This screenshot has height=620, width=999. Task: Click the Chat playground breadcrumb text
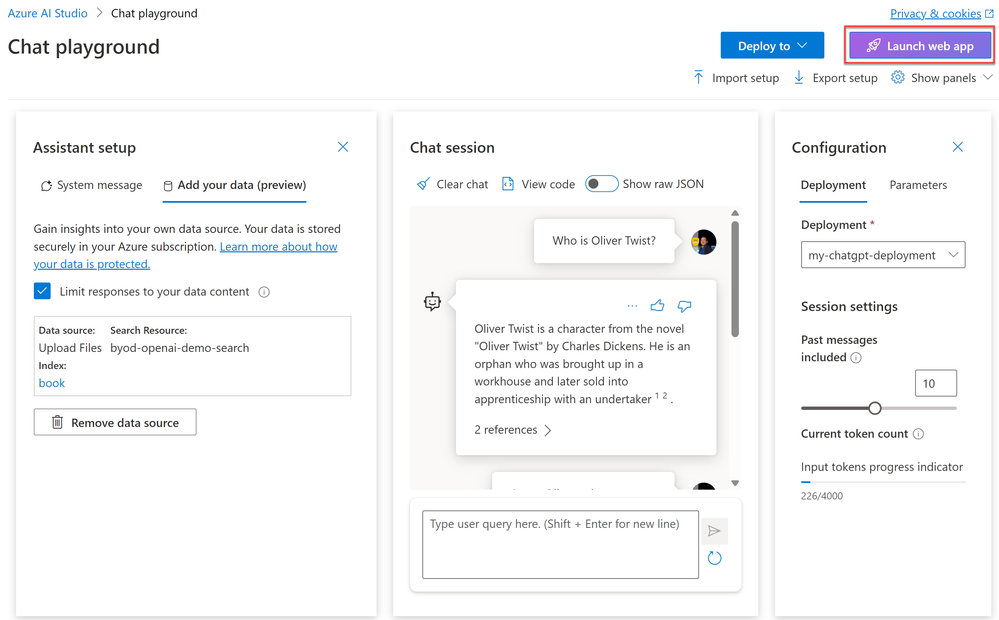(x=154, y=13)
